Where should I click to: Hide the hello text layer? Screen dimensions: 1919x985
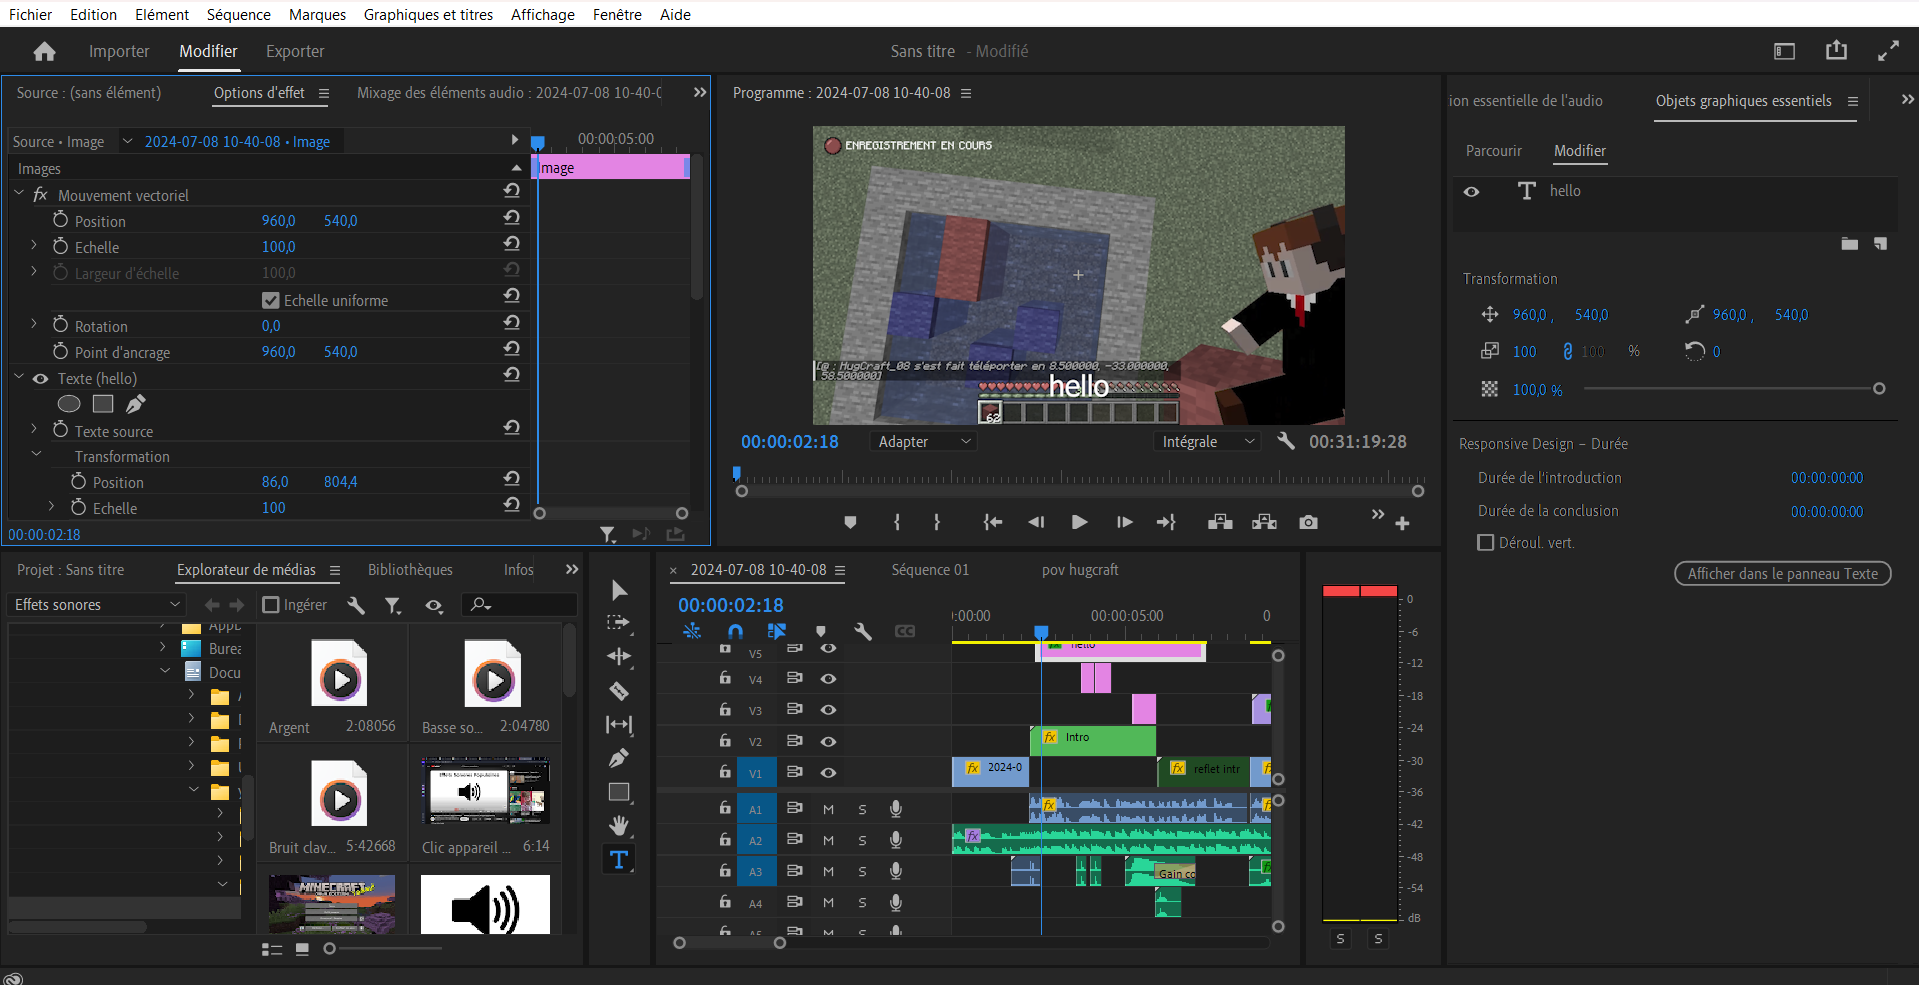[x=1471, y=192]
